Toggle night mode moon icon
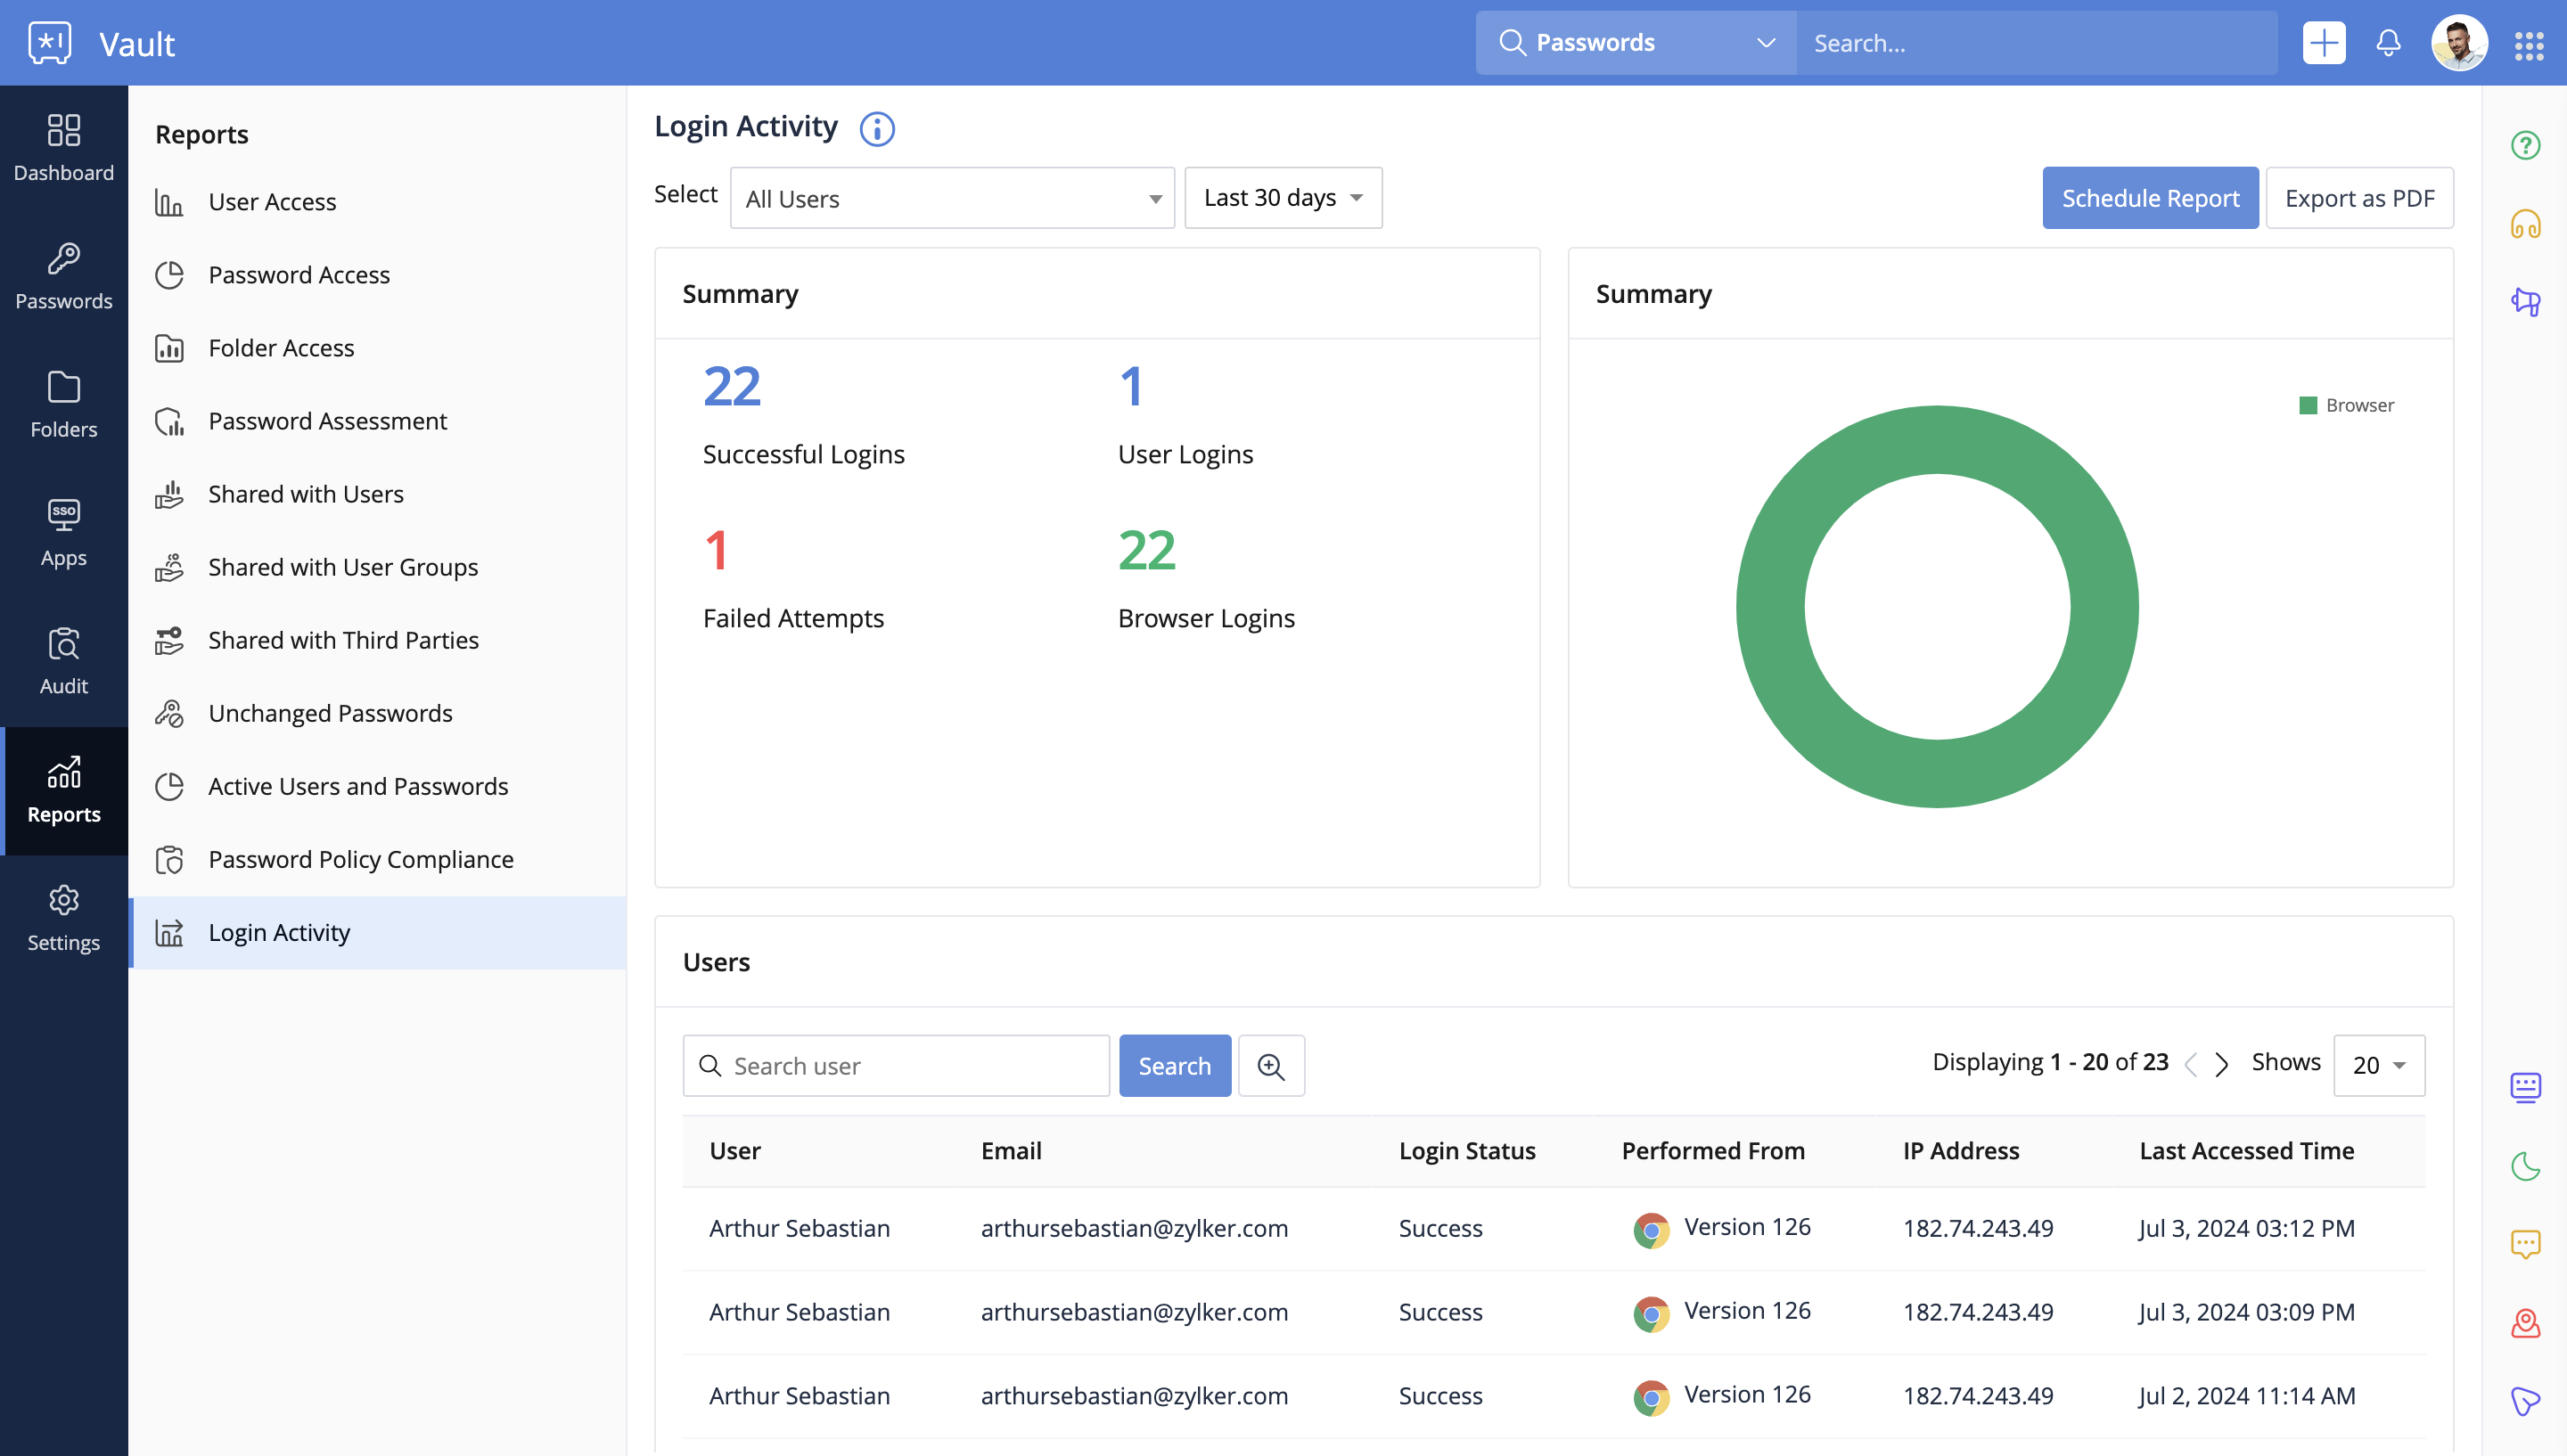Viewport: 2567px width, 1456px height. (2525, 1166)
